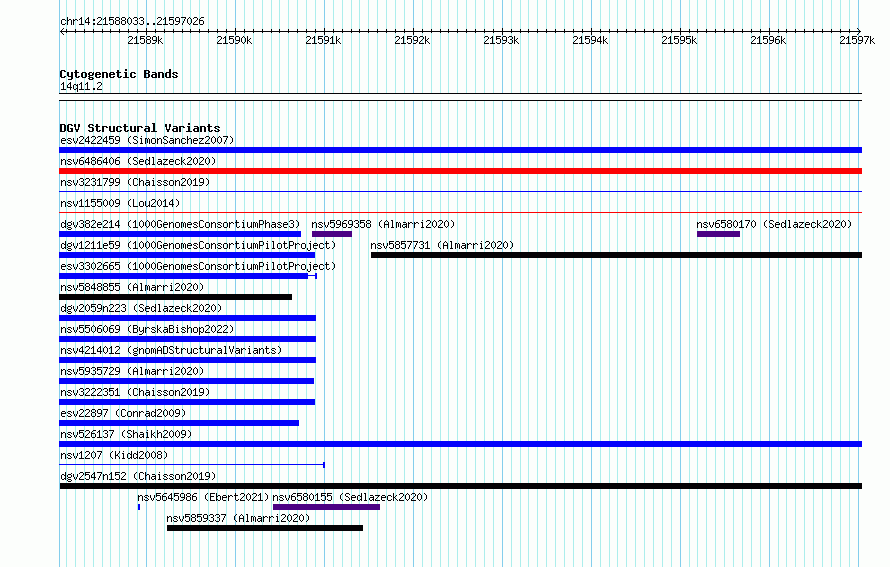Click nsv6580170 (Sedlazeck2020) label
This screenshot has height=567, width=890.
pyautogui.click(x=774, y=224)
